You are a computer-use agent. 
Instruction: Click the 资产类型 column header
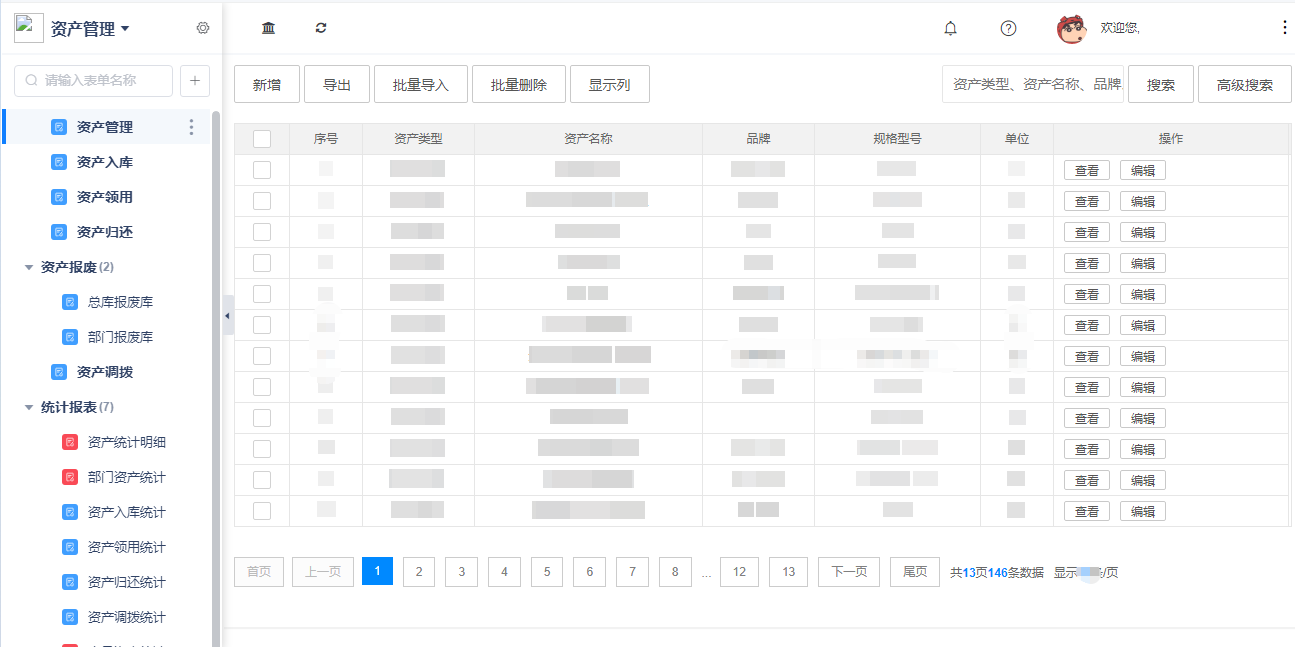click(418, 139)
